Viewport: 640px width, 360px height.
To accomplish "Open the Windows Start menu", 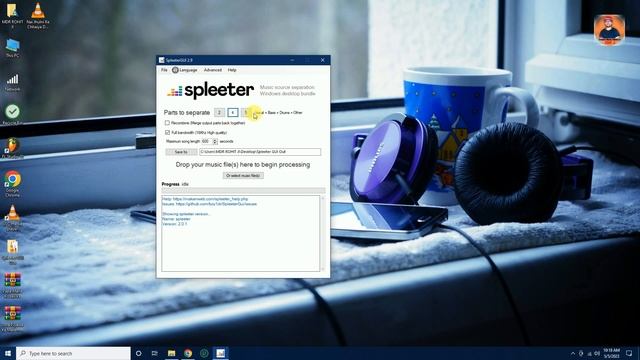I will click(8, 353).
